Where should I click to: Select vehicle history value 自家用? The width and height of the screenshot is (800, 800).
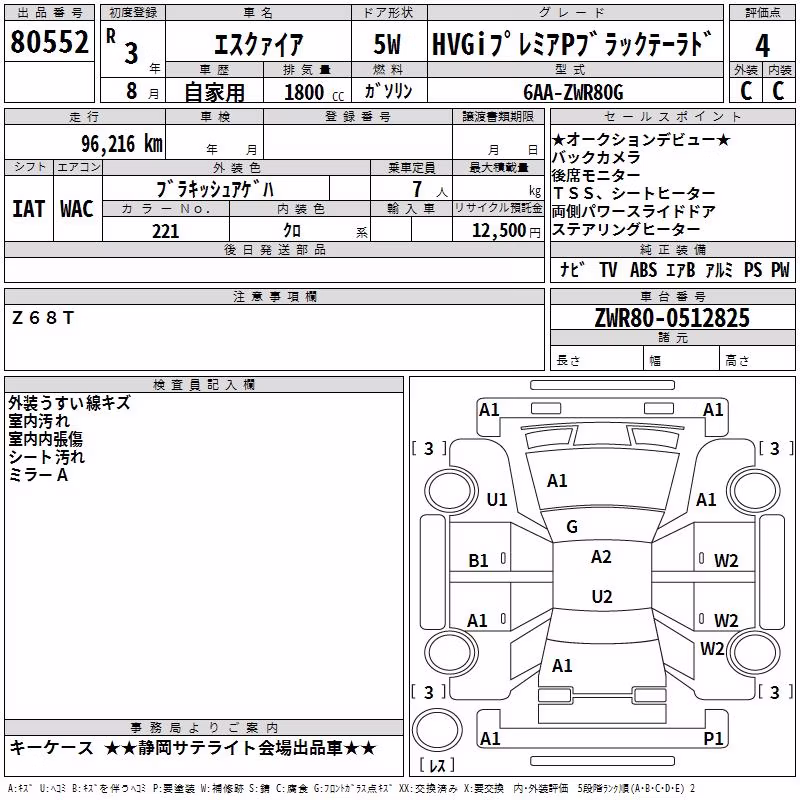[x=214, y=92]
